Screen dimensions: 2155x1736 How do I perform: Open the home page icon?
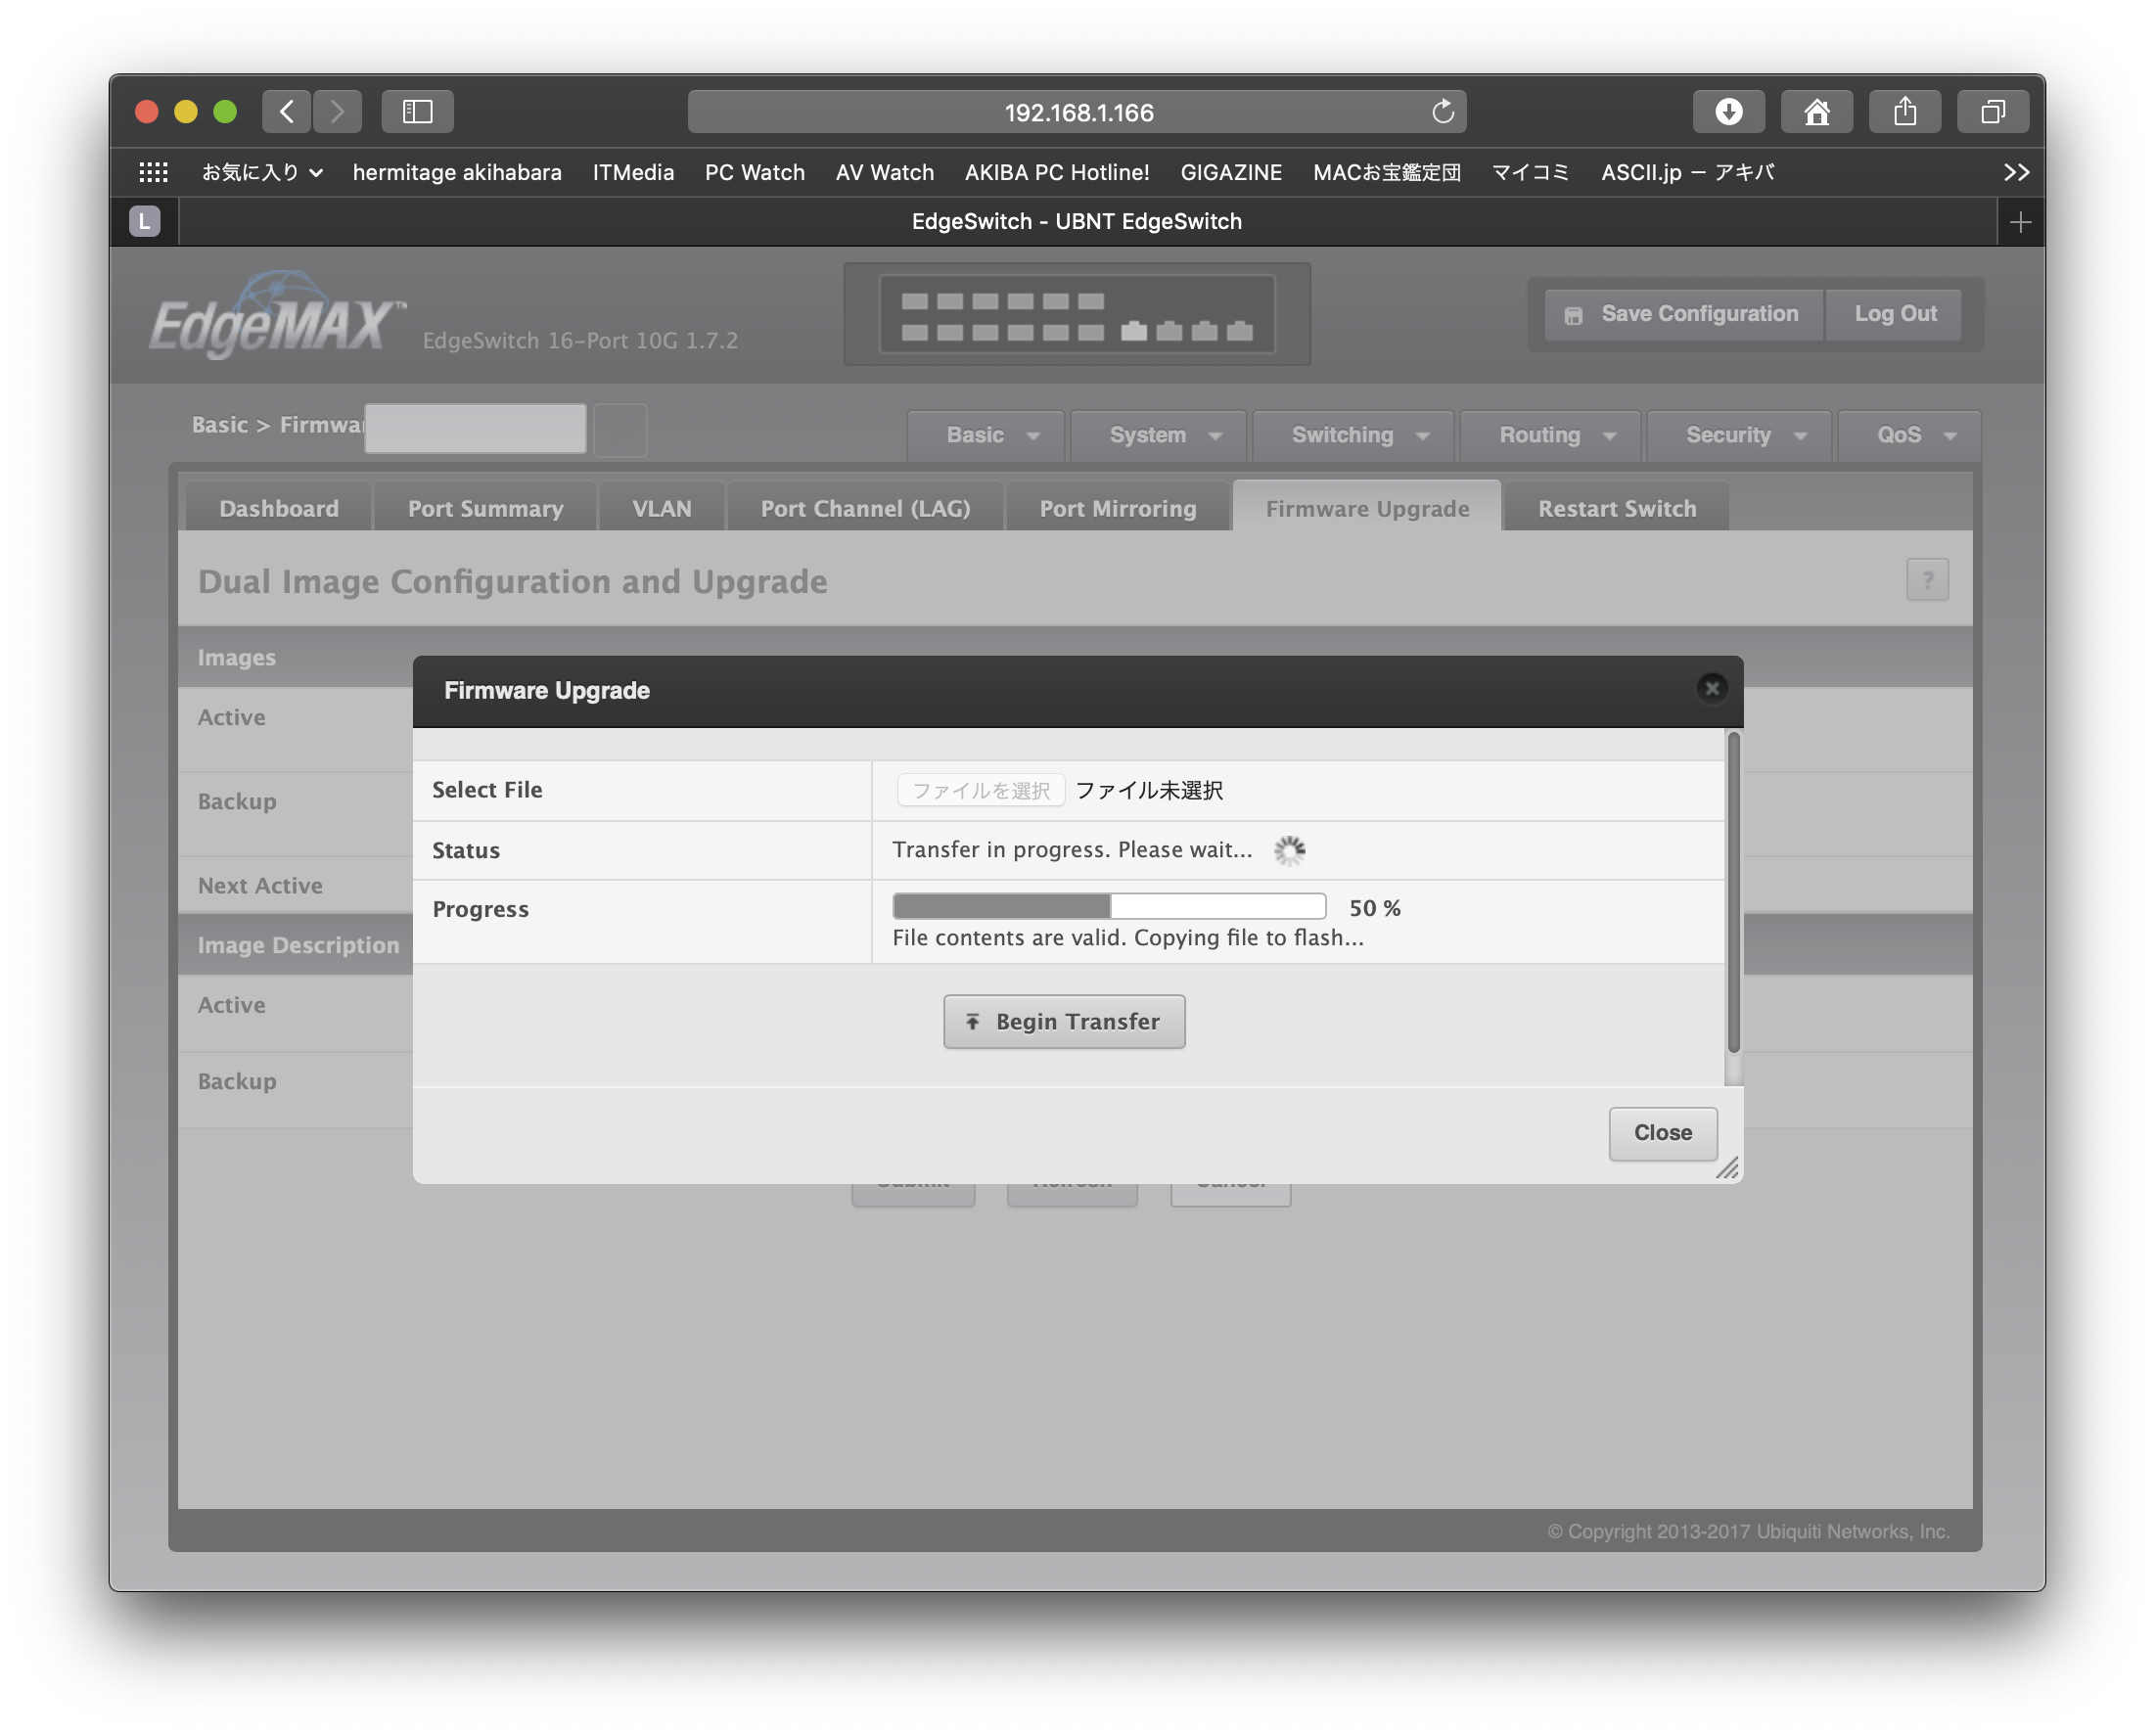[x=1816, y=111]
